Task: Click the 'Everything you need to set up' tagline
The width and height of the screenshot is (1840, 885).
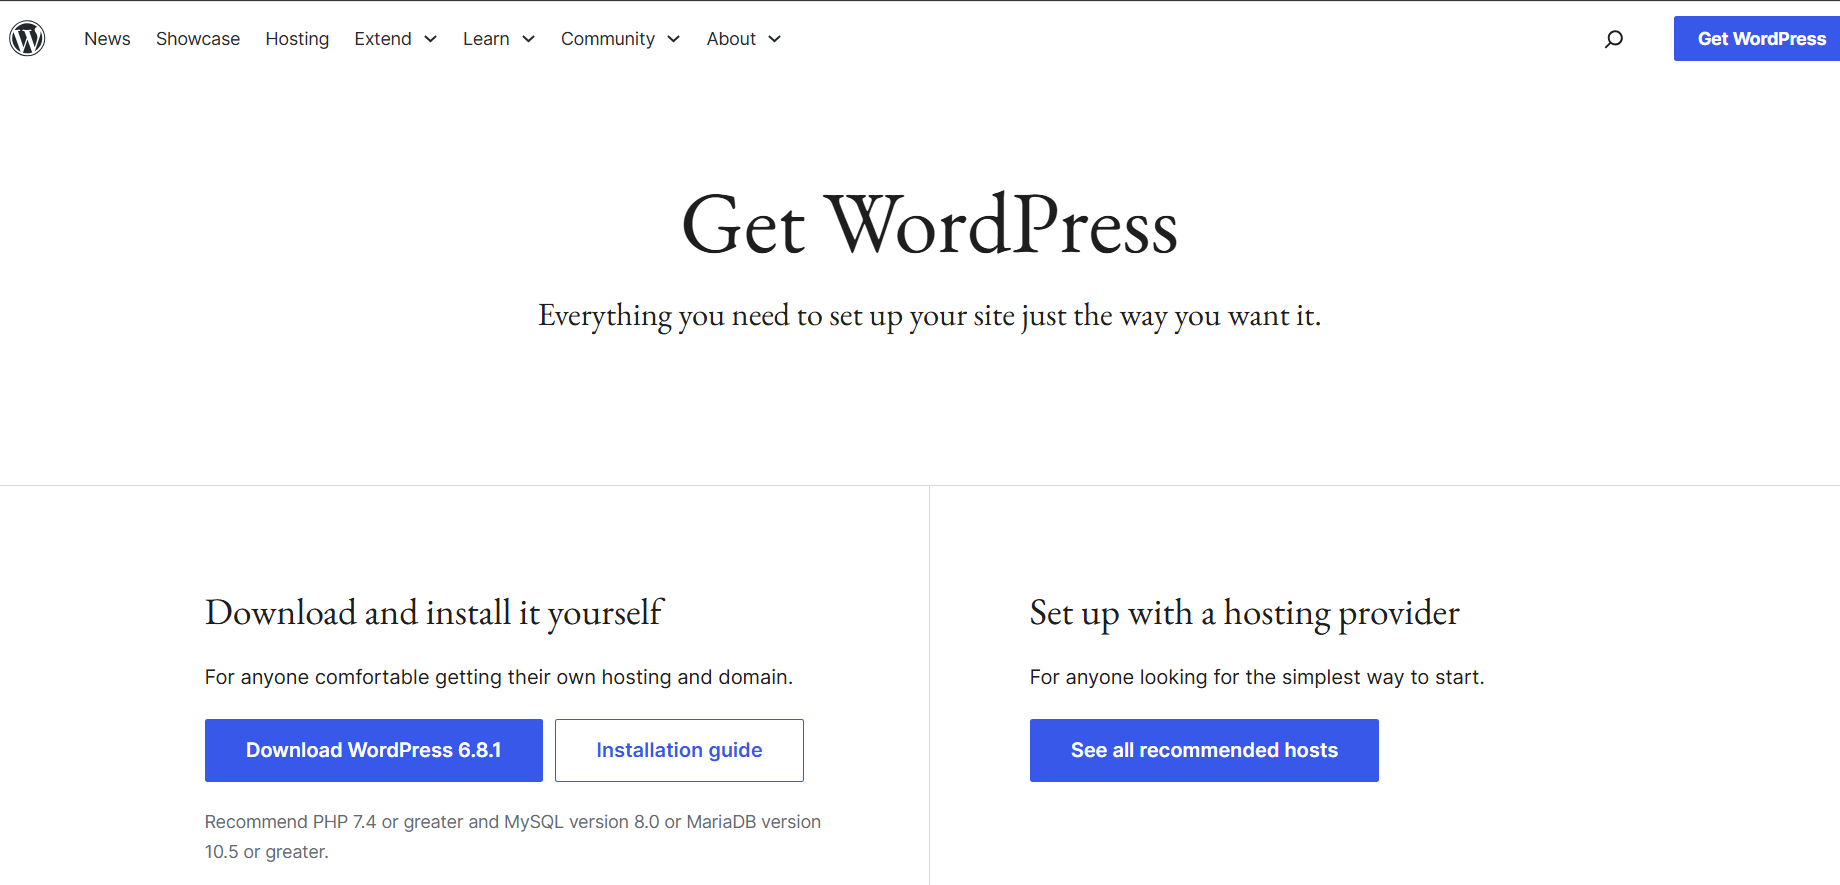Action: tap(930, 316)
